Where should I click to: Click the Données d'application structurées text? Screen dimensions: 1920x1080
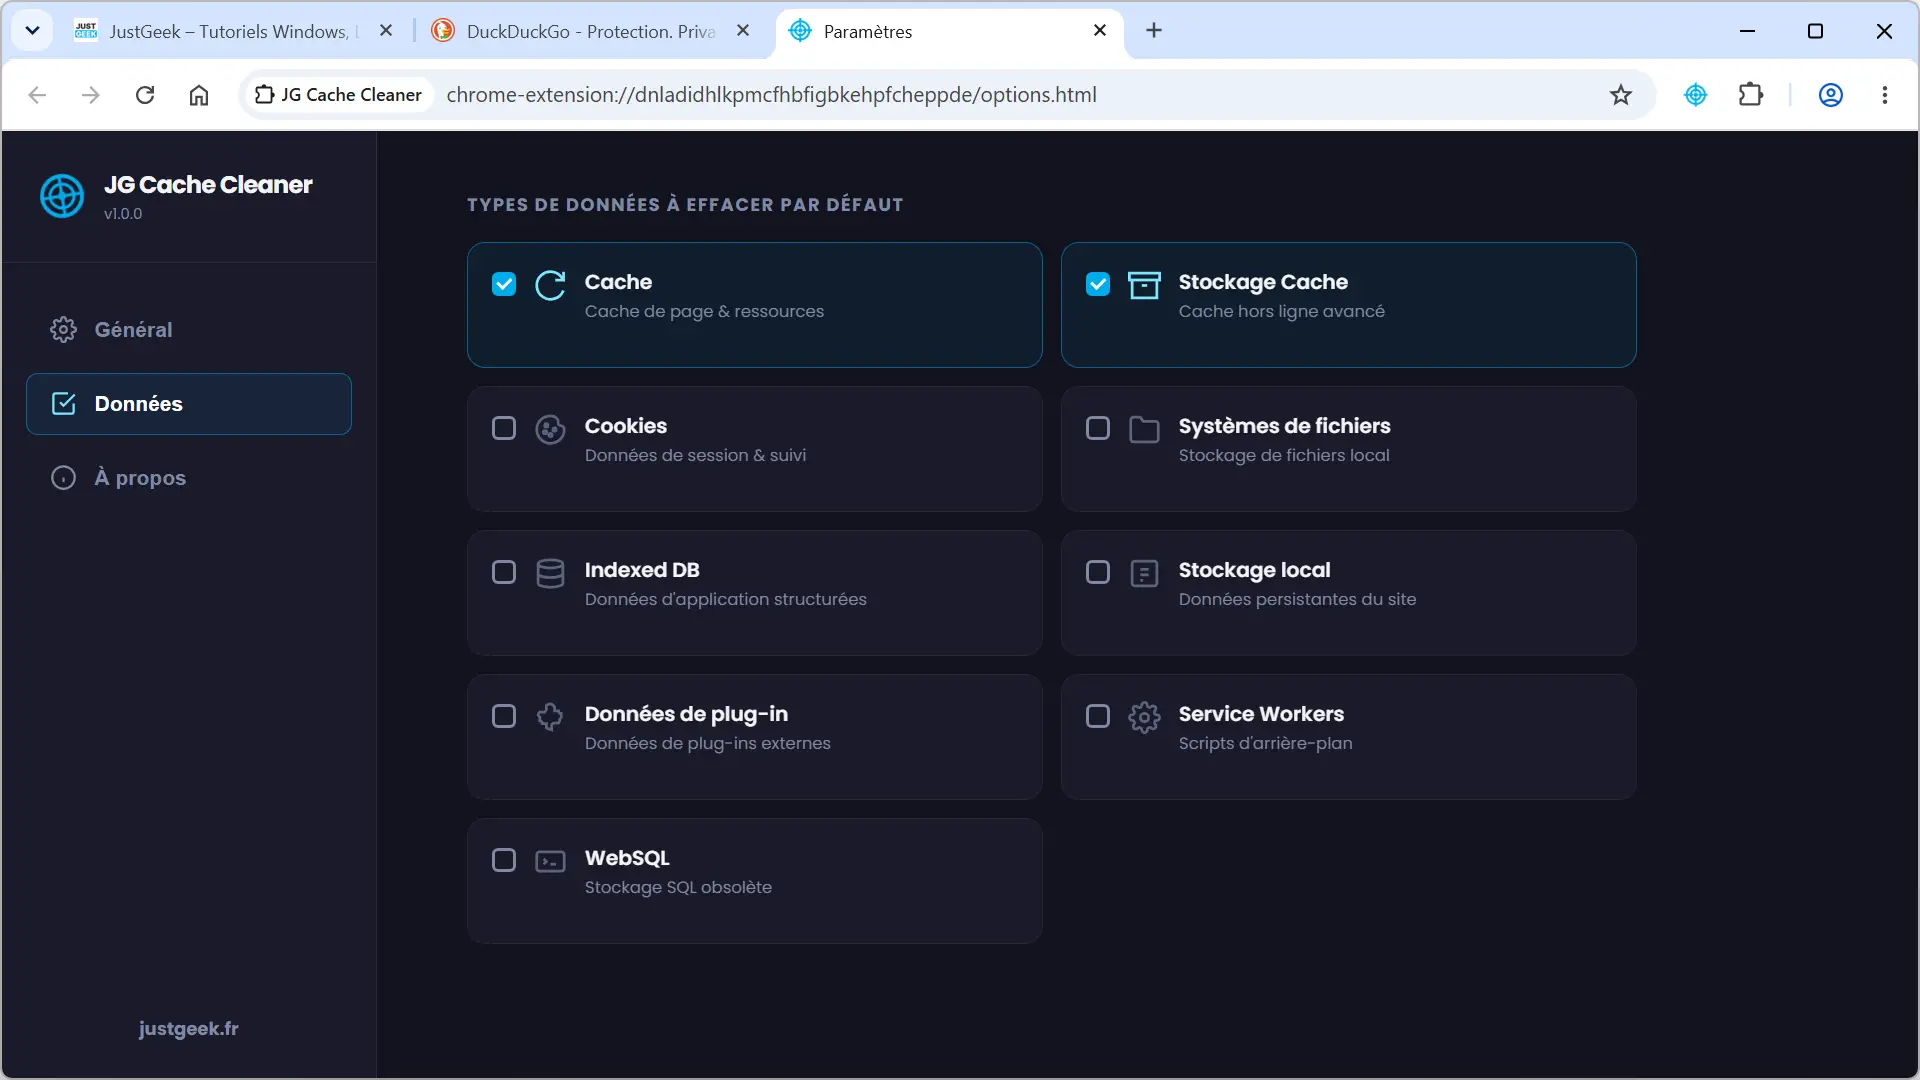(x=725, y=600)
